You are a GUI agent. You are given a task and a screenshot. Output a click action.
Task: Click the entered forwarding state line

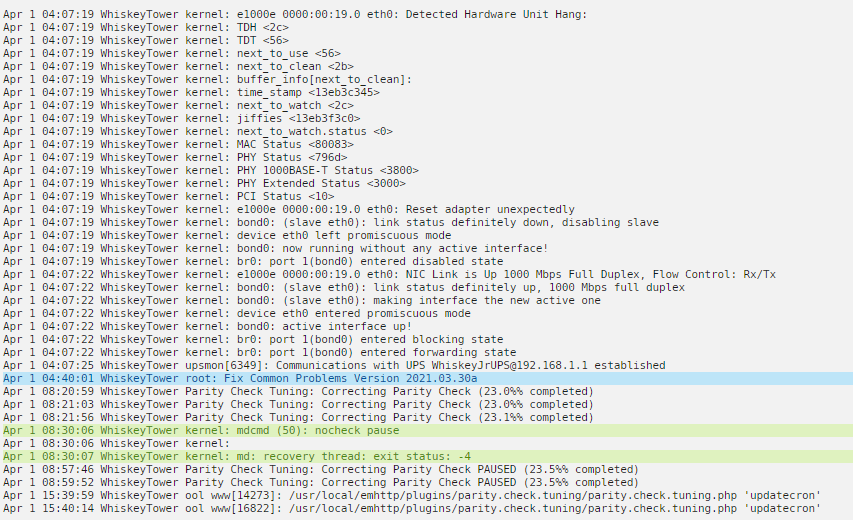259,352
